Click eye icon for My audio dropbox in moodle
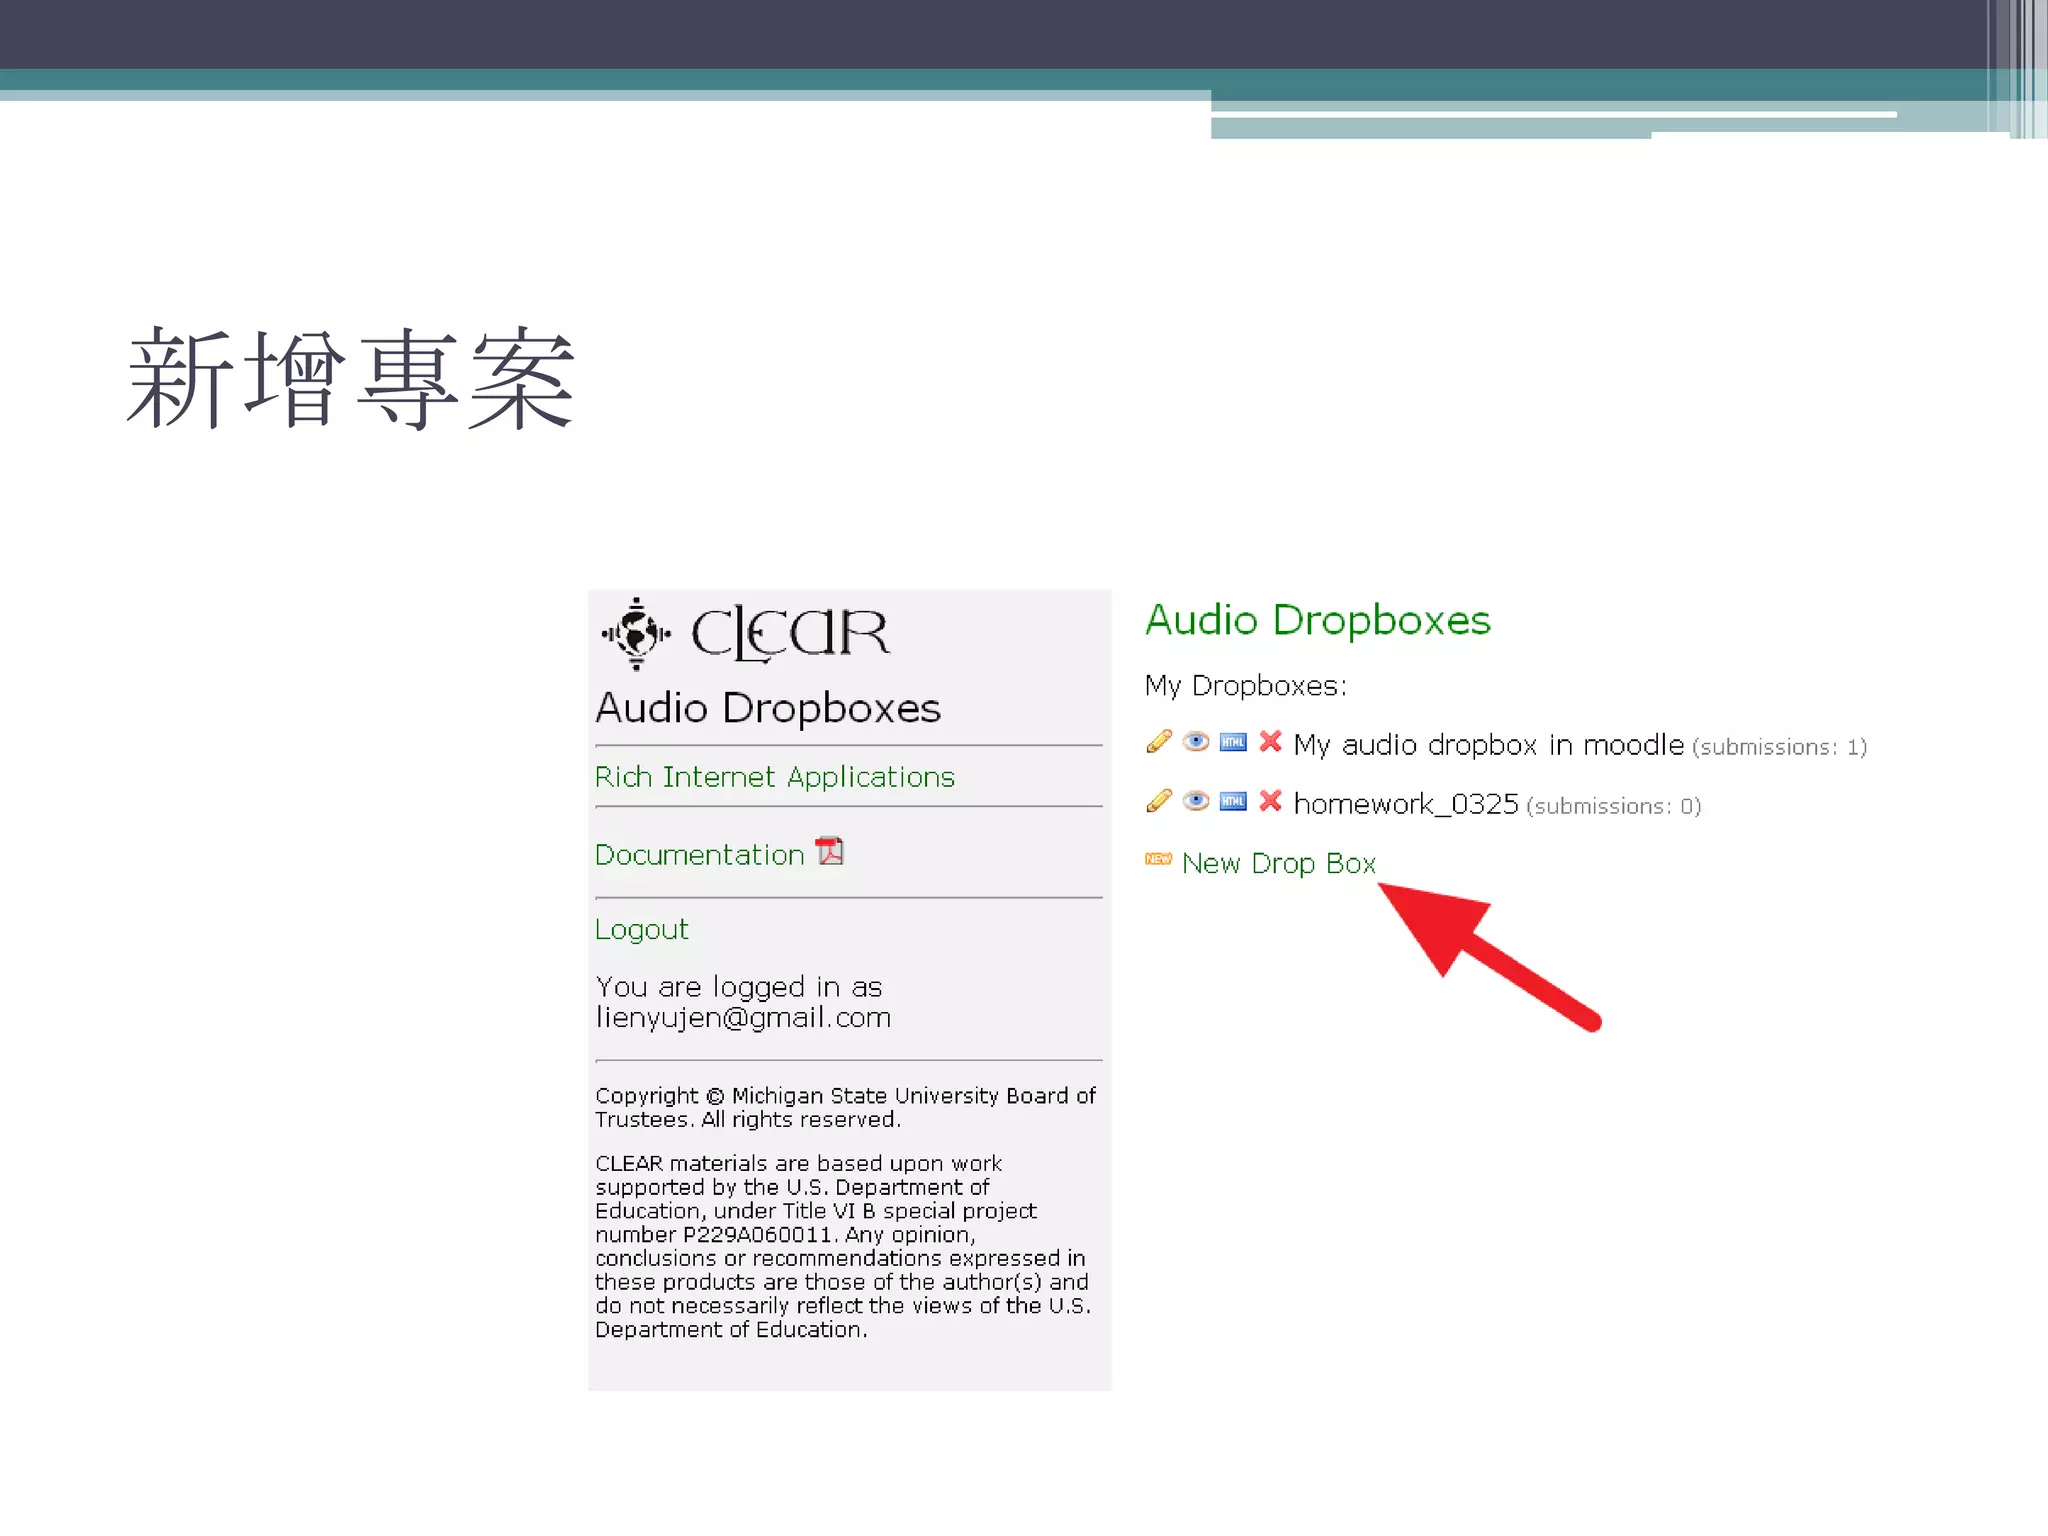Screen dimensions: 2048x1536 coord(1196,742)
